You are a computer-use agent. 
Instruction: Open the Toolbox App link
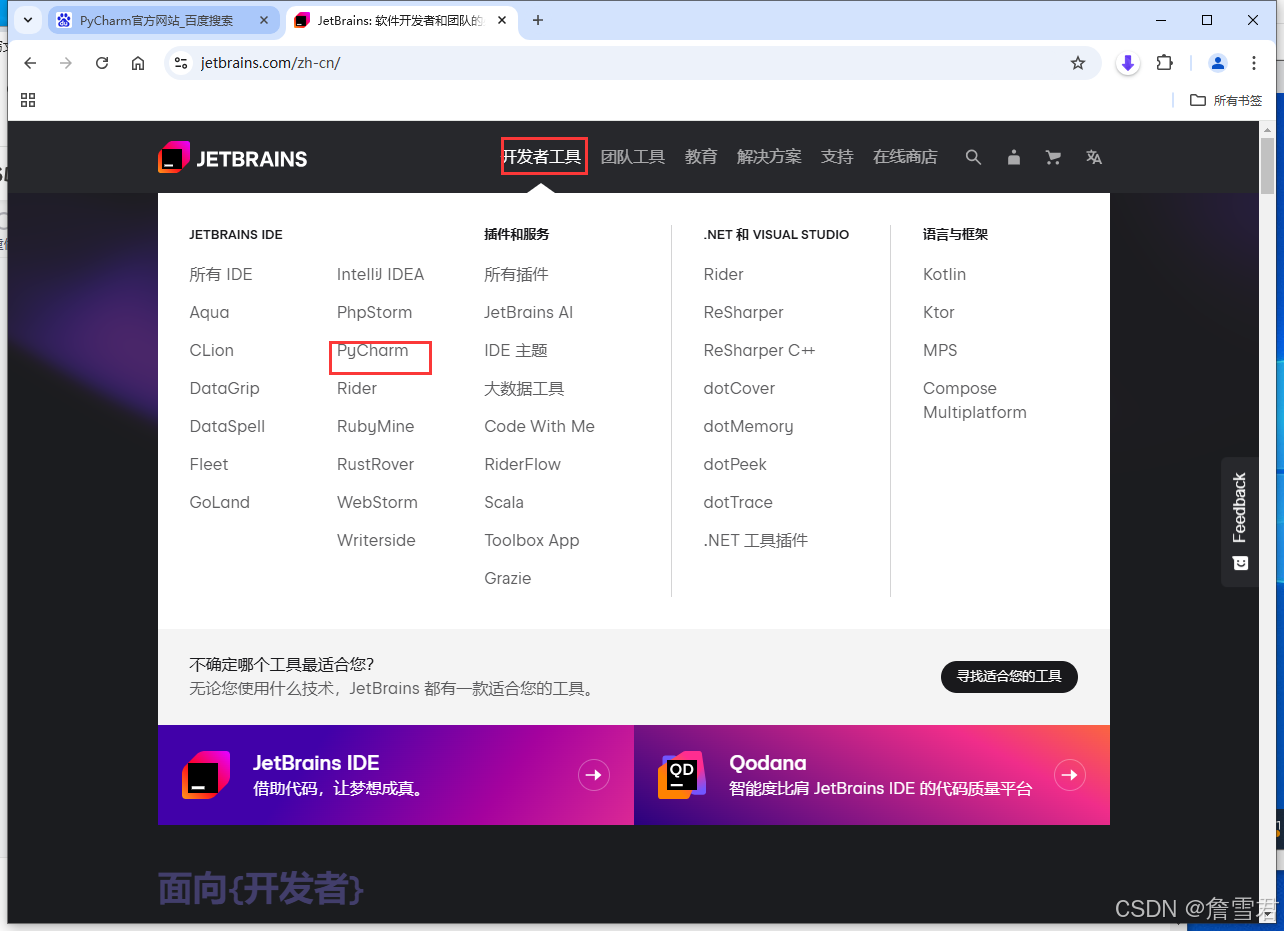point(532,541)
